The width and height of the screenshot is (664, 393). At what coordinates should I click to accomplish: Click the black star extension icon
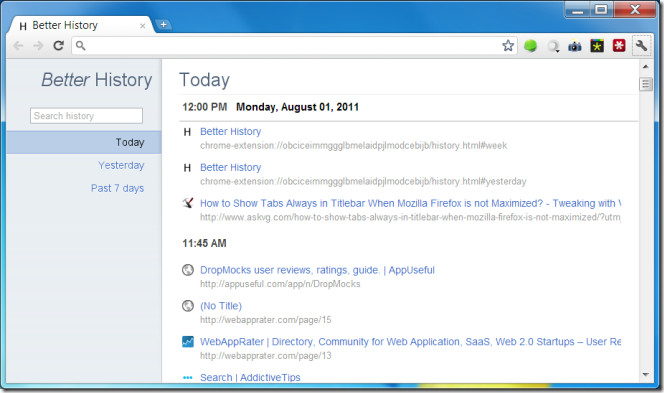pyautogui.click(x=597, y=46)
